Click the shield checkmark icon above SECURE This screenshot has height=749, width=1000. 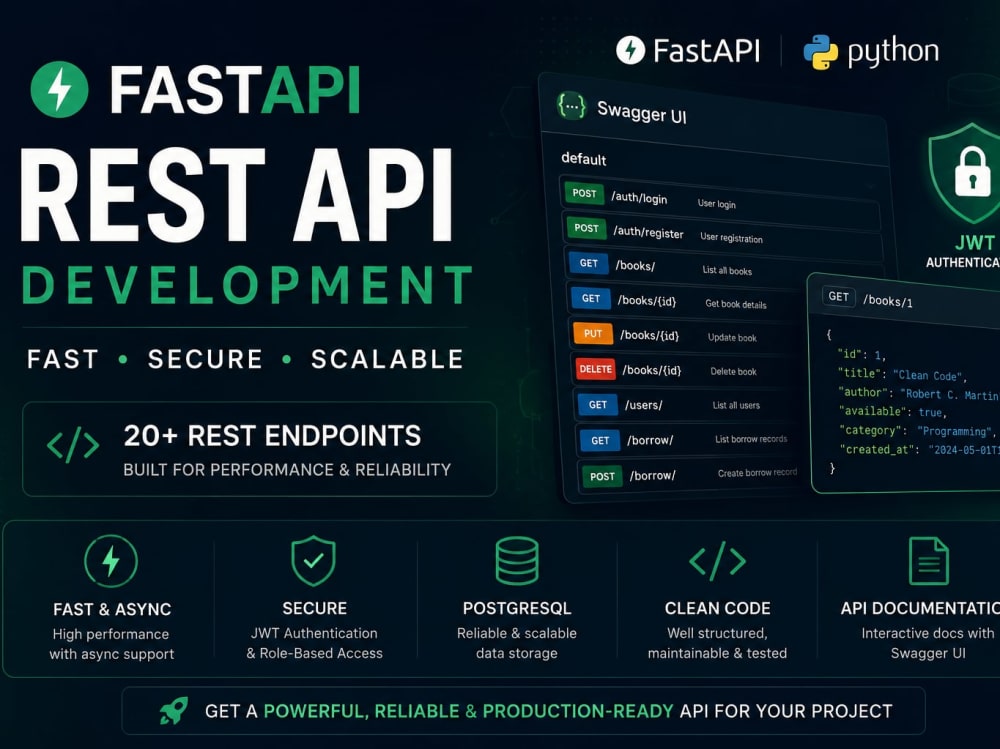tap(313, 561)
